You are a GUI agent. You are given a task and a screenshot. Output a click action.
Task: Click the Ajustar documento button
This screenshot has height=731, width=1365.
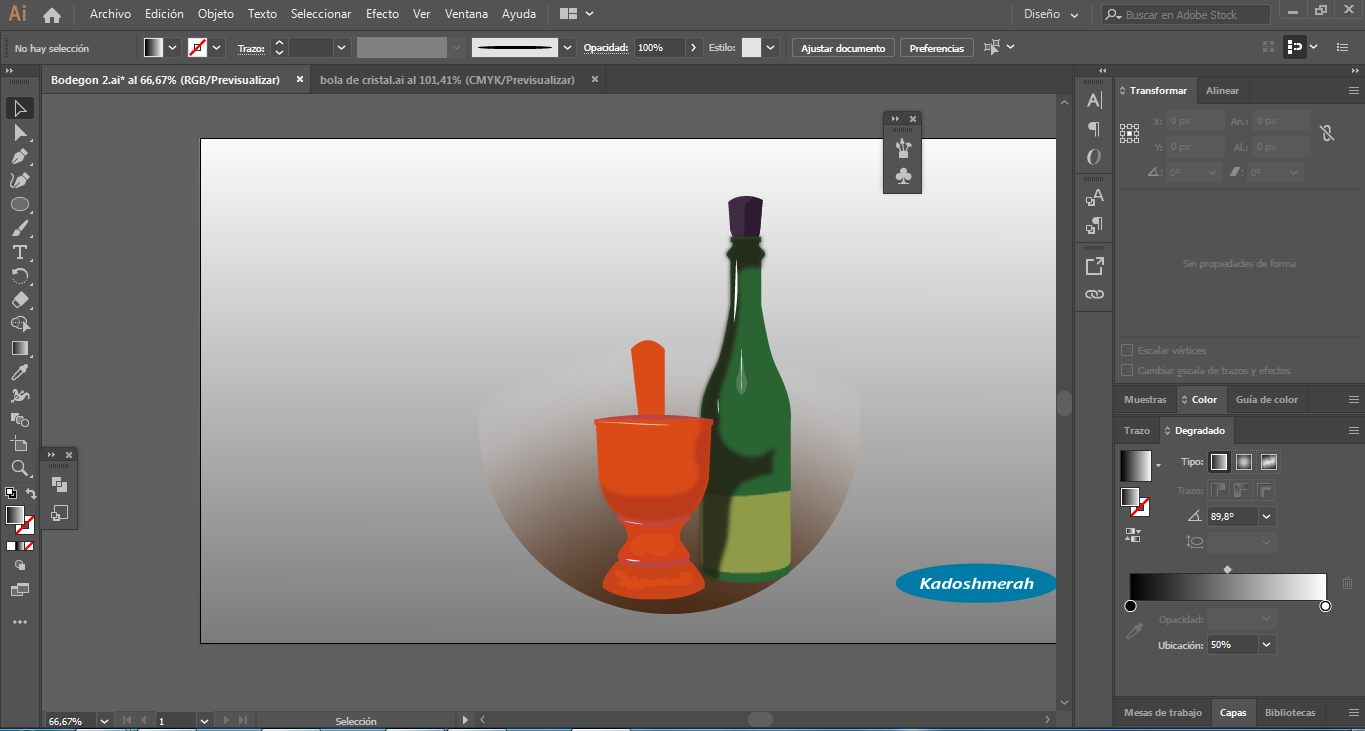[843, 48]
